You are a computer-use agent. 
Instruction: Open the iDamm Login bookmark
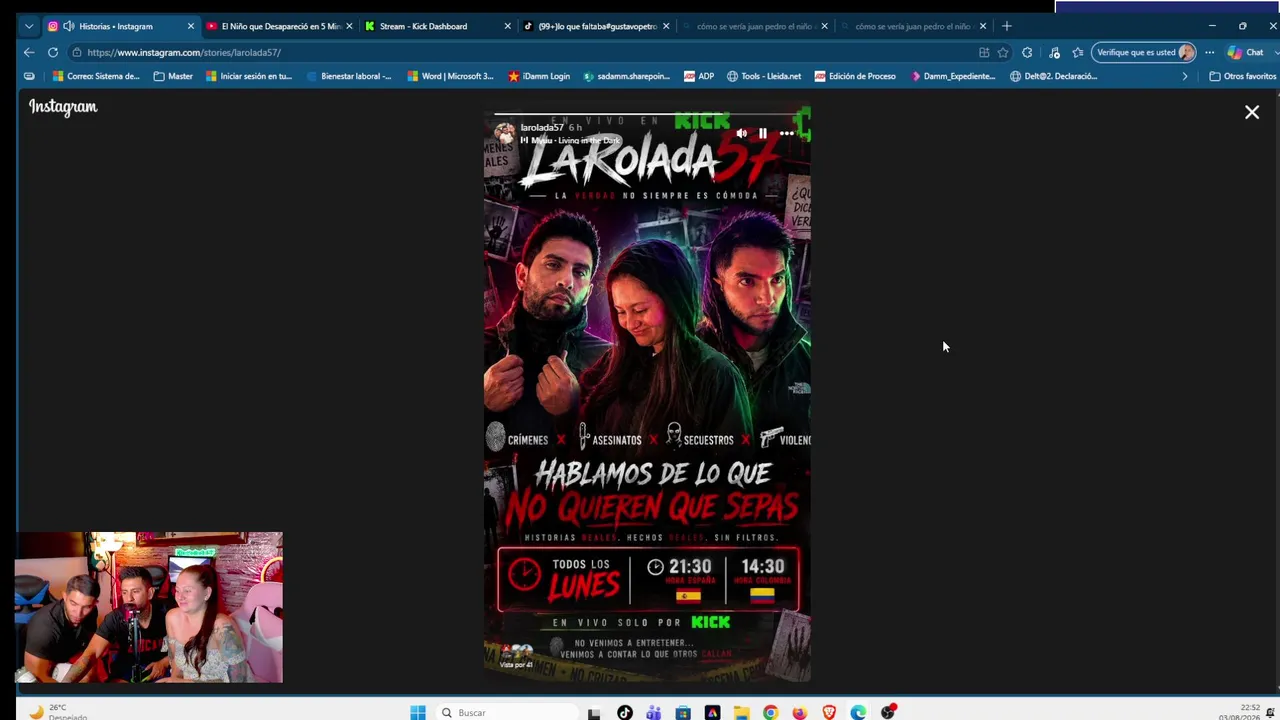pos(539,76)
